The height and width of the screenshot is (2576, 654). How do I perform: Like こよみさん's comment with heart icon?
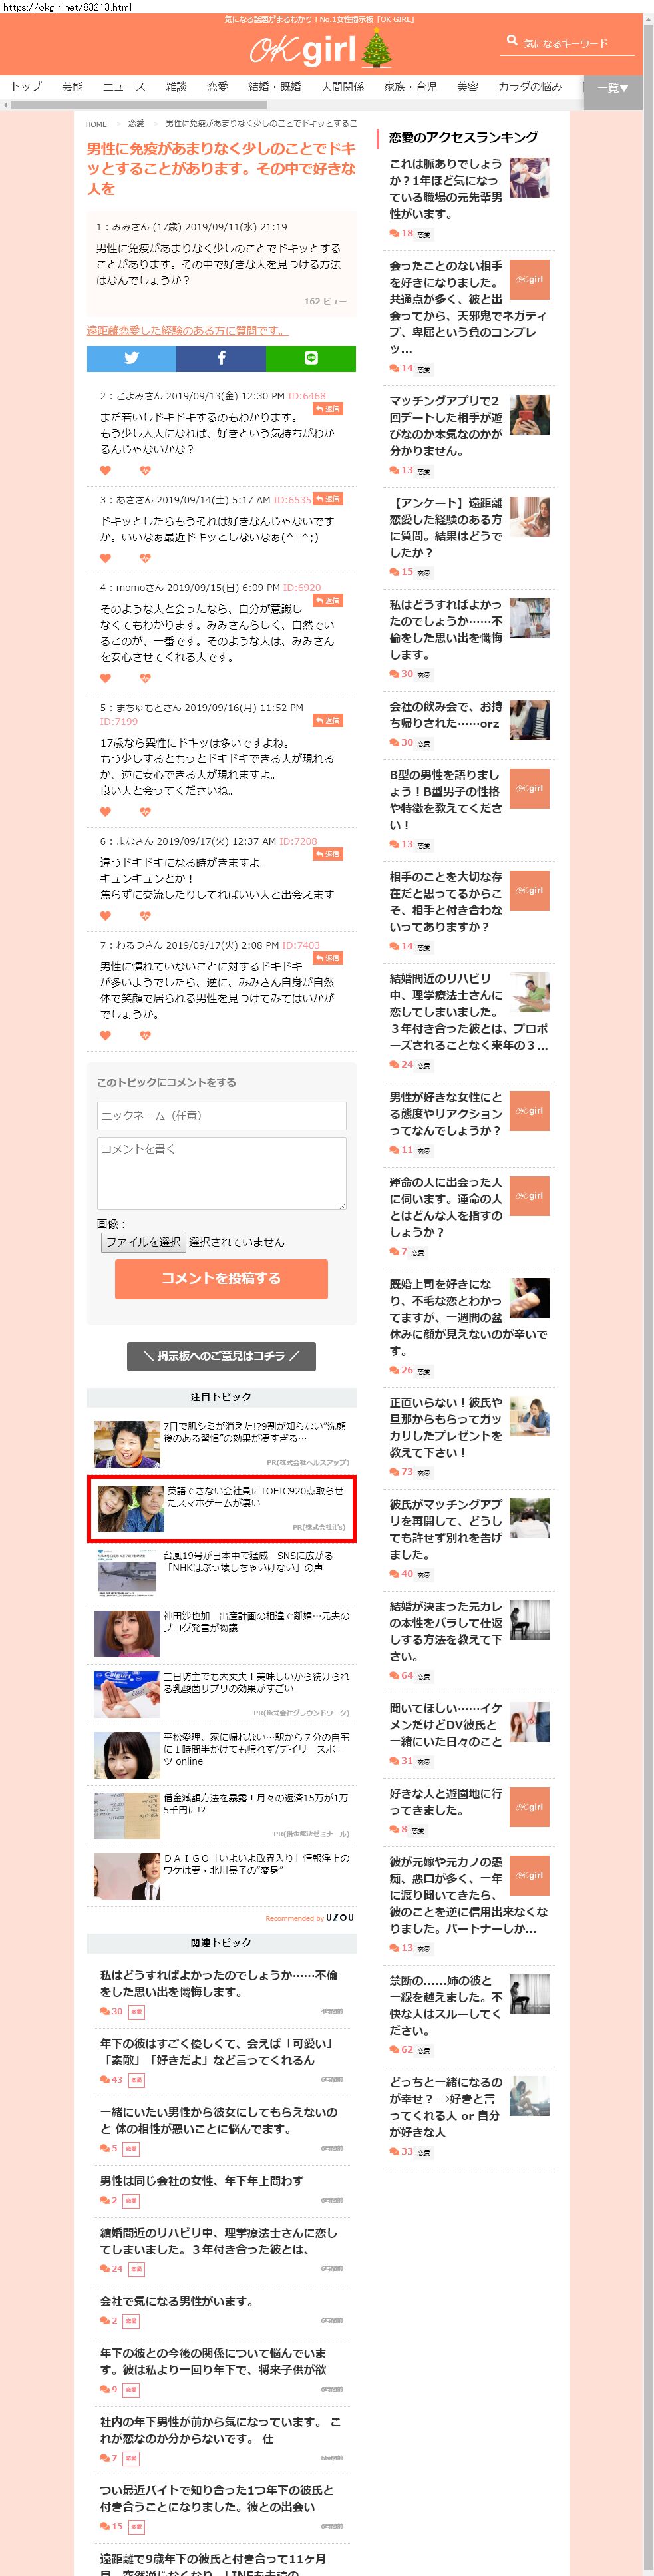pyautogui.click(x=106, y=470)
